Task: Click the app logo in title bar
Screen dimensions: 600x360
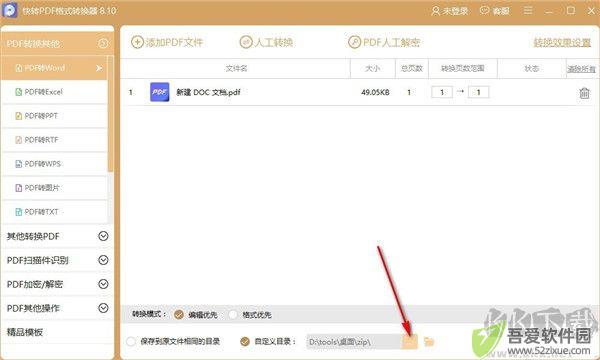Action: click(10, 10)
